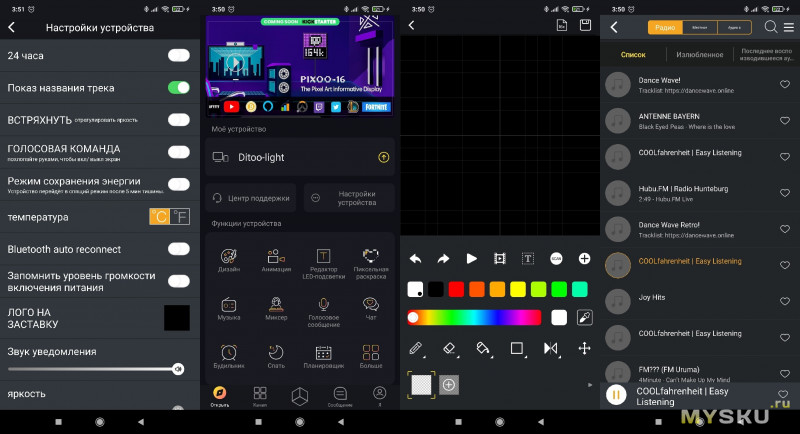800x434 pixels.
Task: Switch to the Список tab
Action: 633,55
